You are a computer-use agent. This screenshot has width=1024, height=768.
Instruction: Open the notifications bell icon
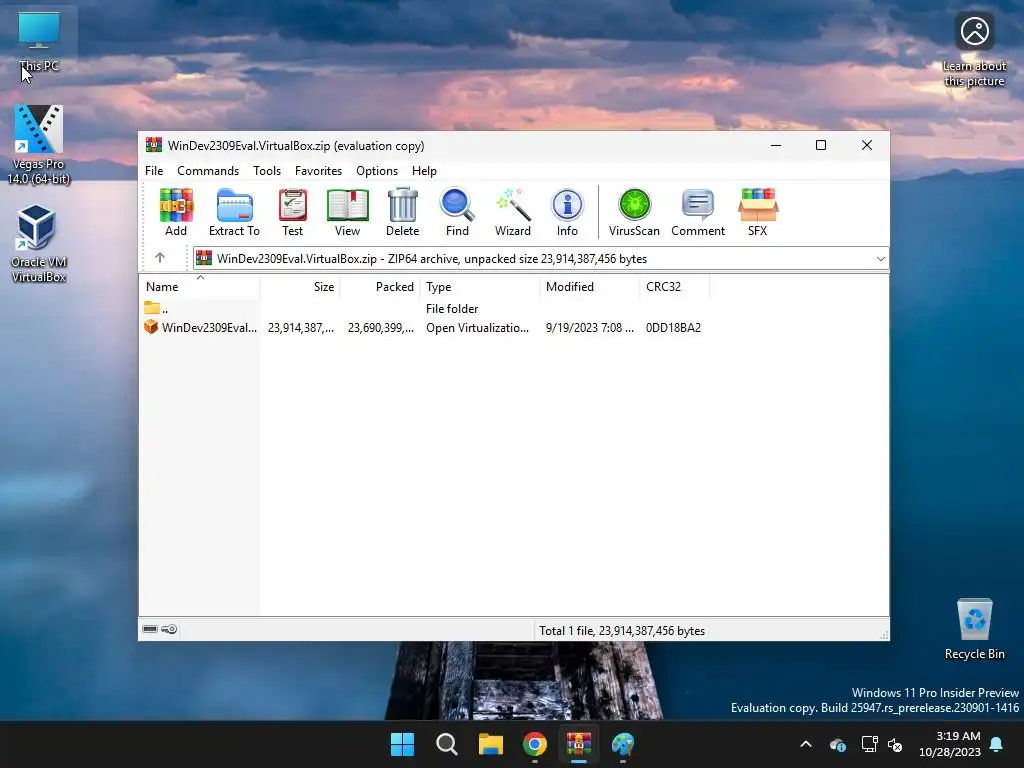coord(997,744)
